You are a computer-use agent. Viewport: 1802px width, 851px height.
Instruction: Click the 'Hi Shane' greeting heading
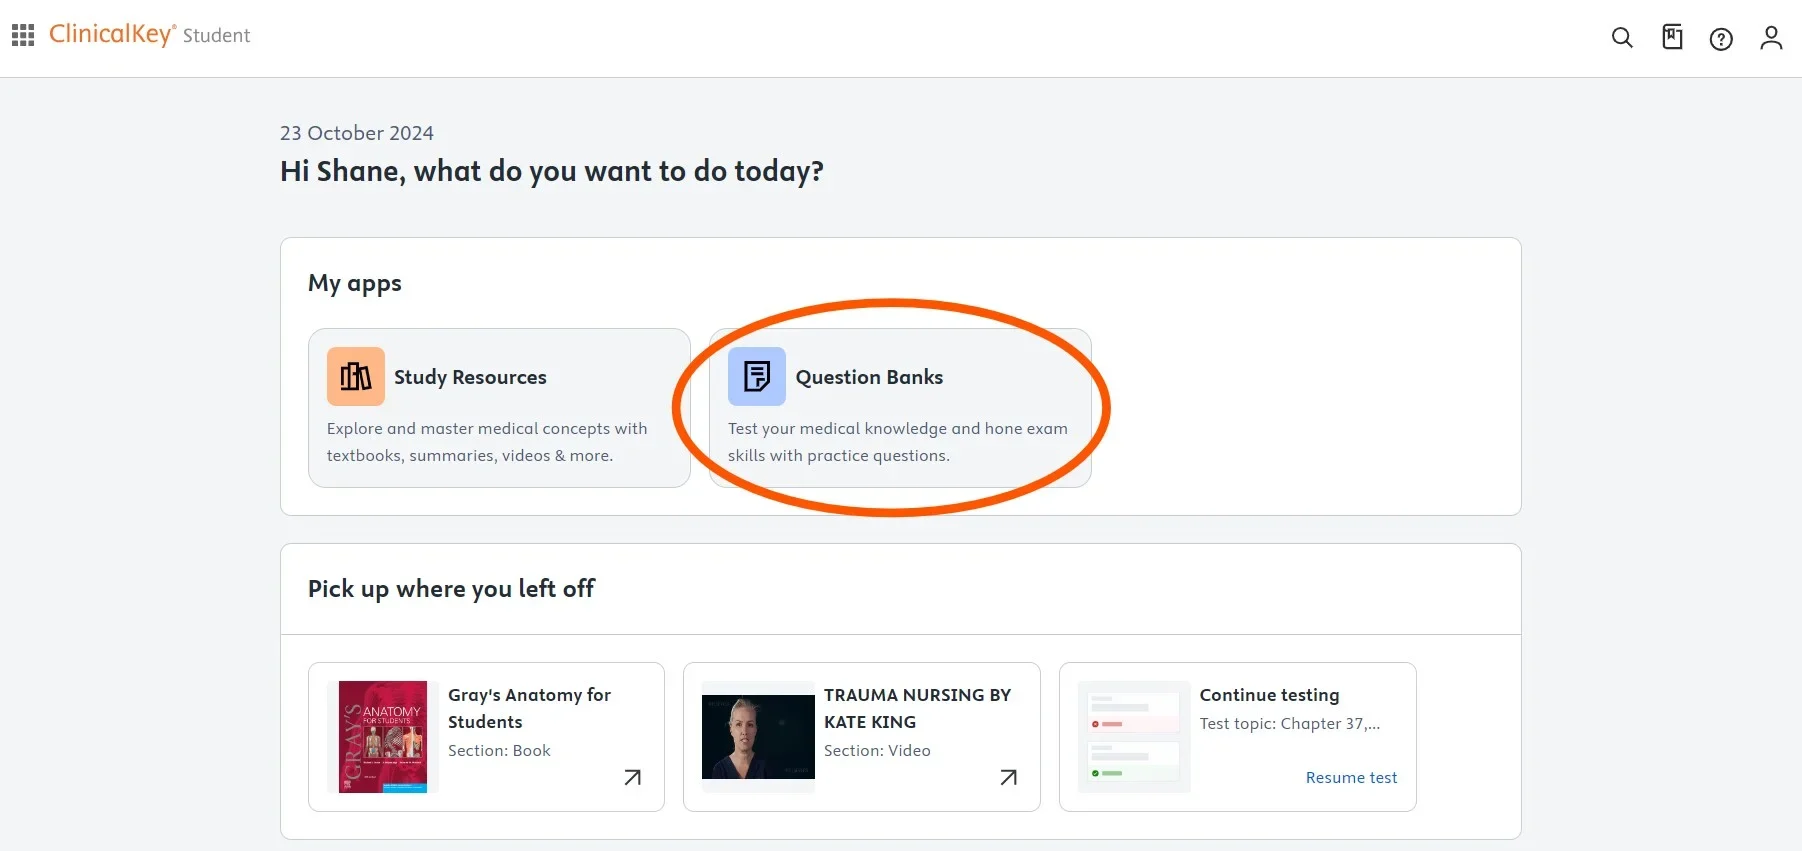coord(552,171)
